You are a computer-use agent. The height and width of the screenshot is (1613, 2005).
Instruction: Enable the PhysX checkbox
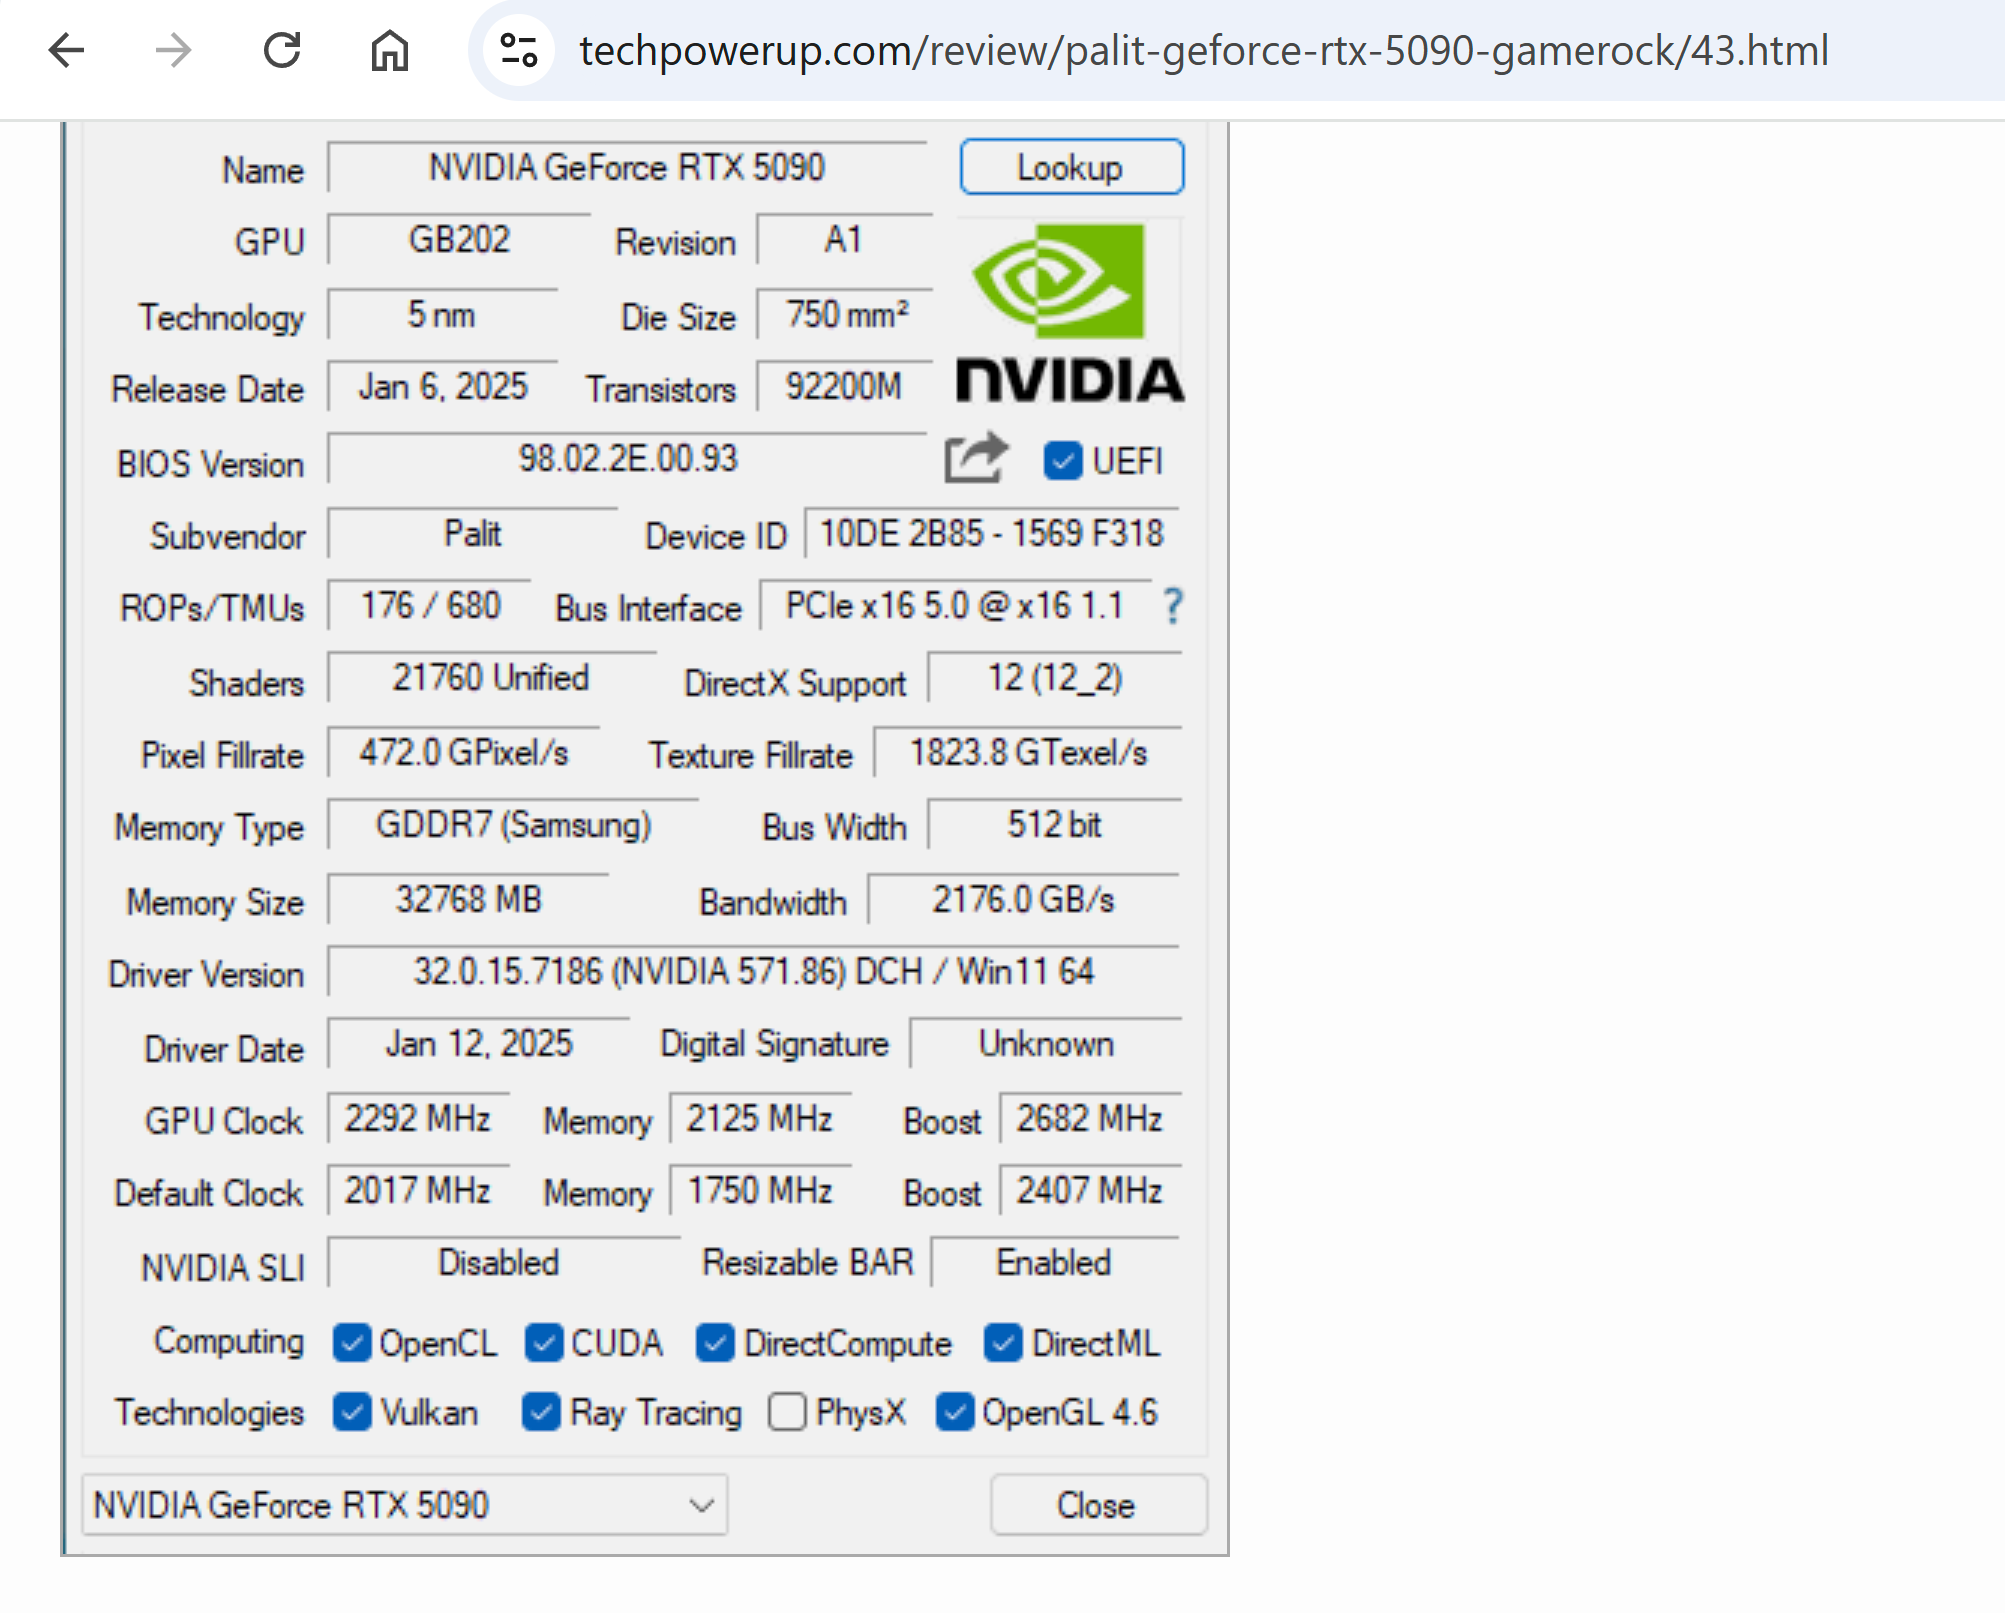787,1412
